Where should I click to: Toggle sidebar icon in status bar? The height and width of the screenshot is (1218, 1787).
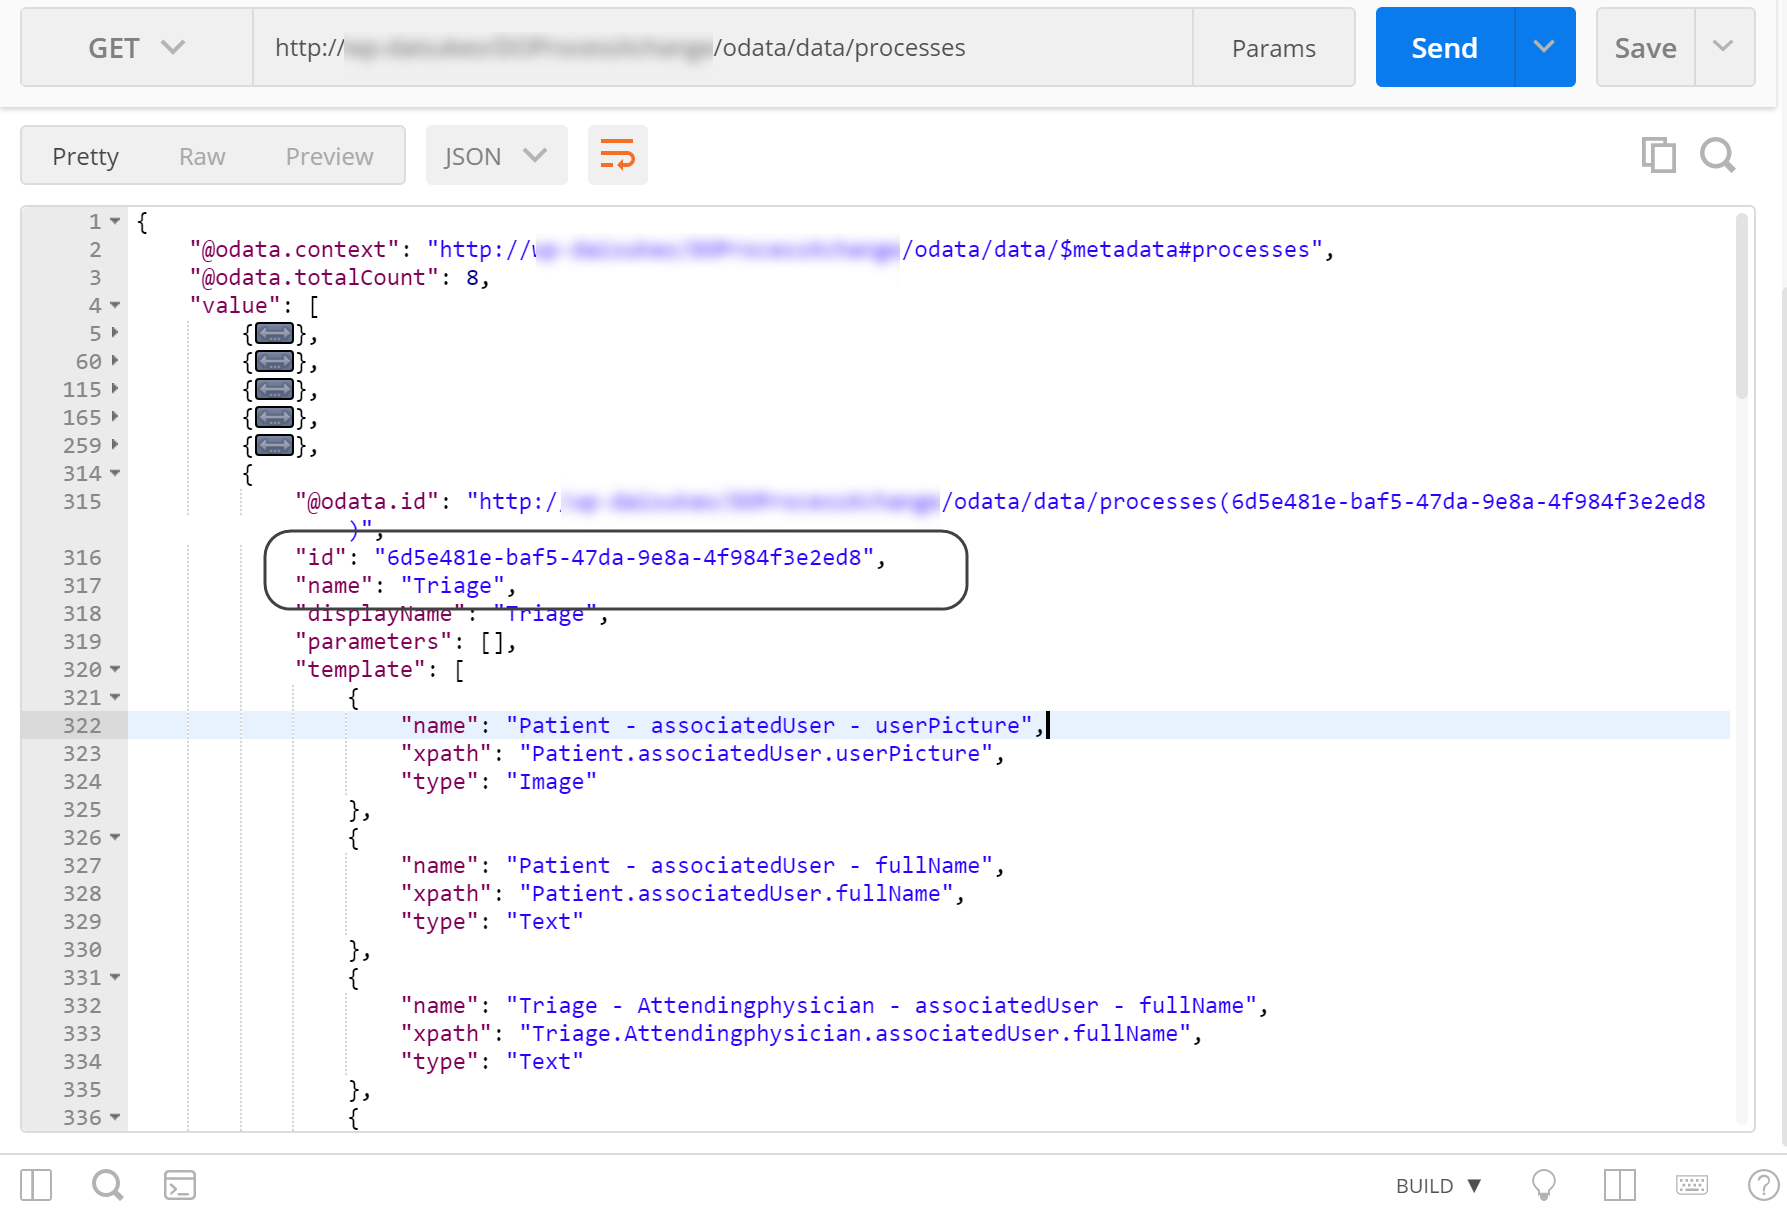click(36, 1185)
